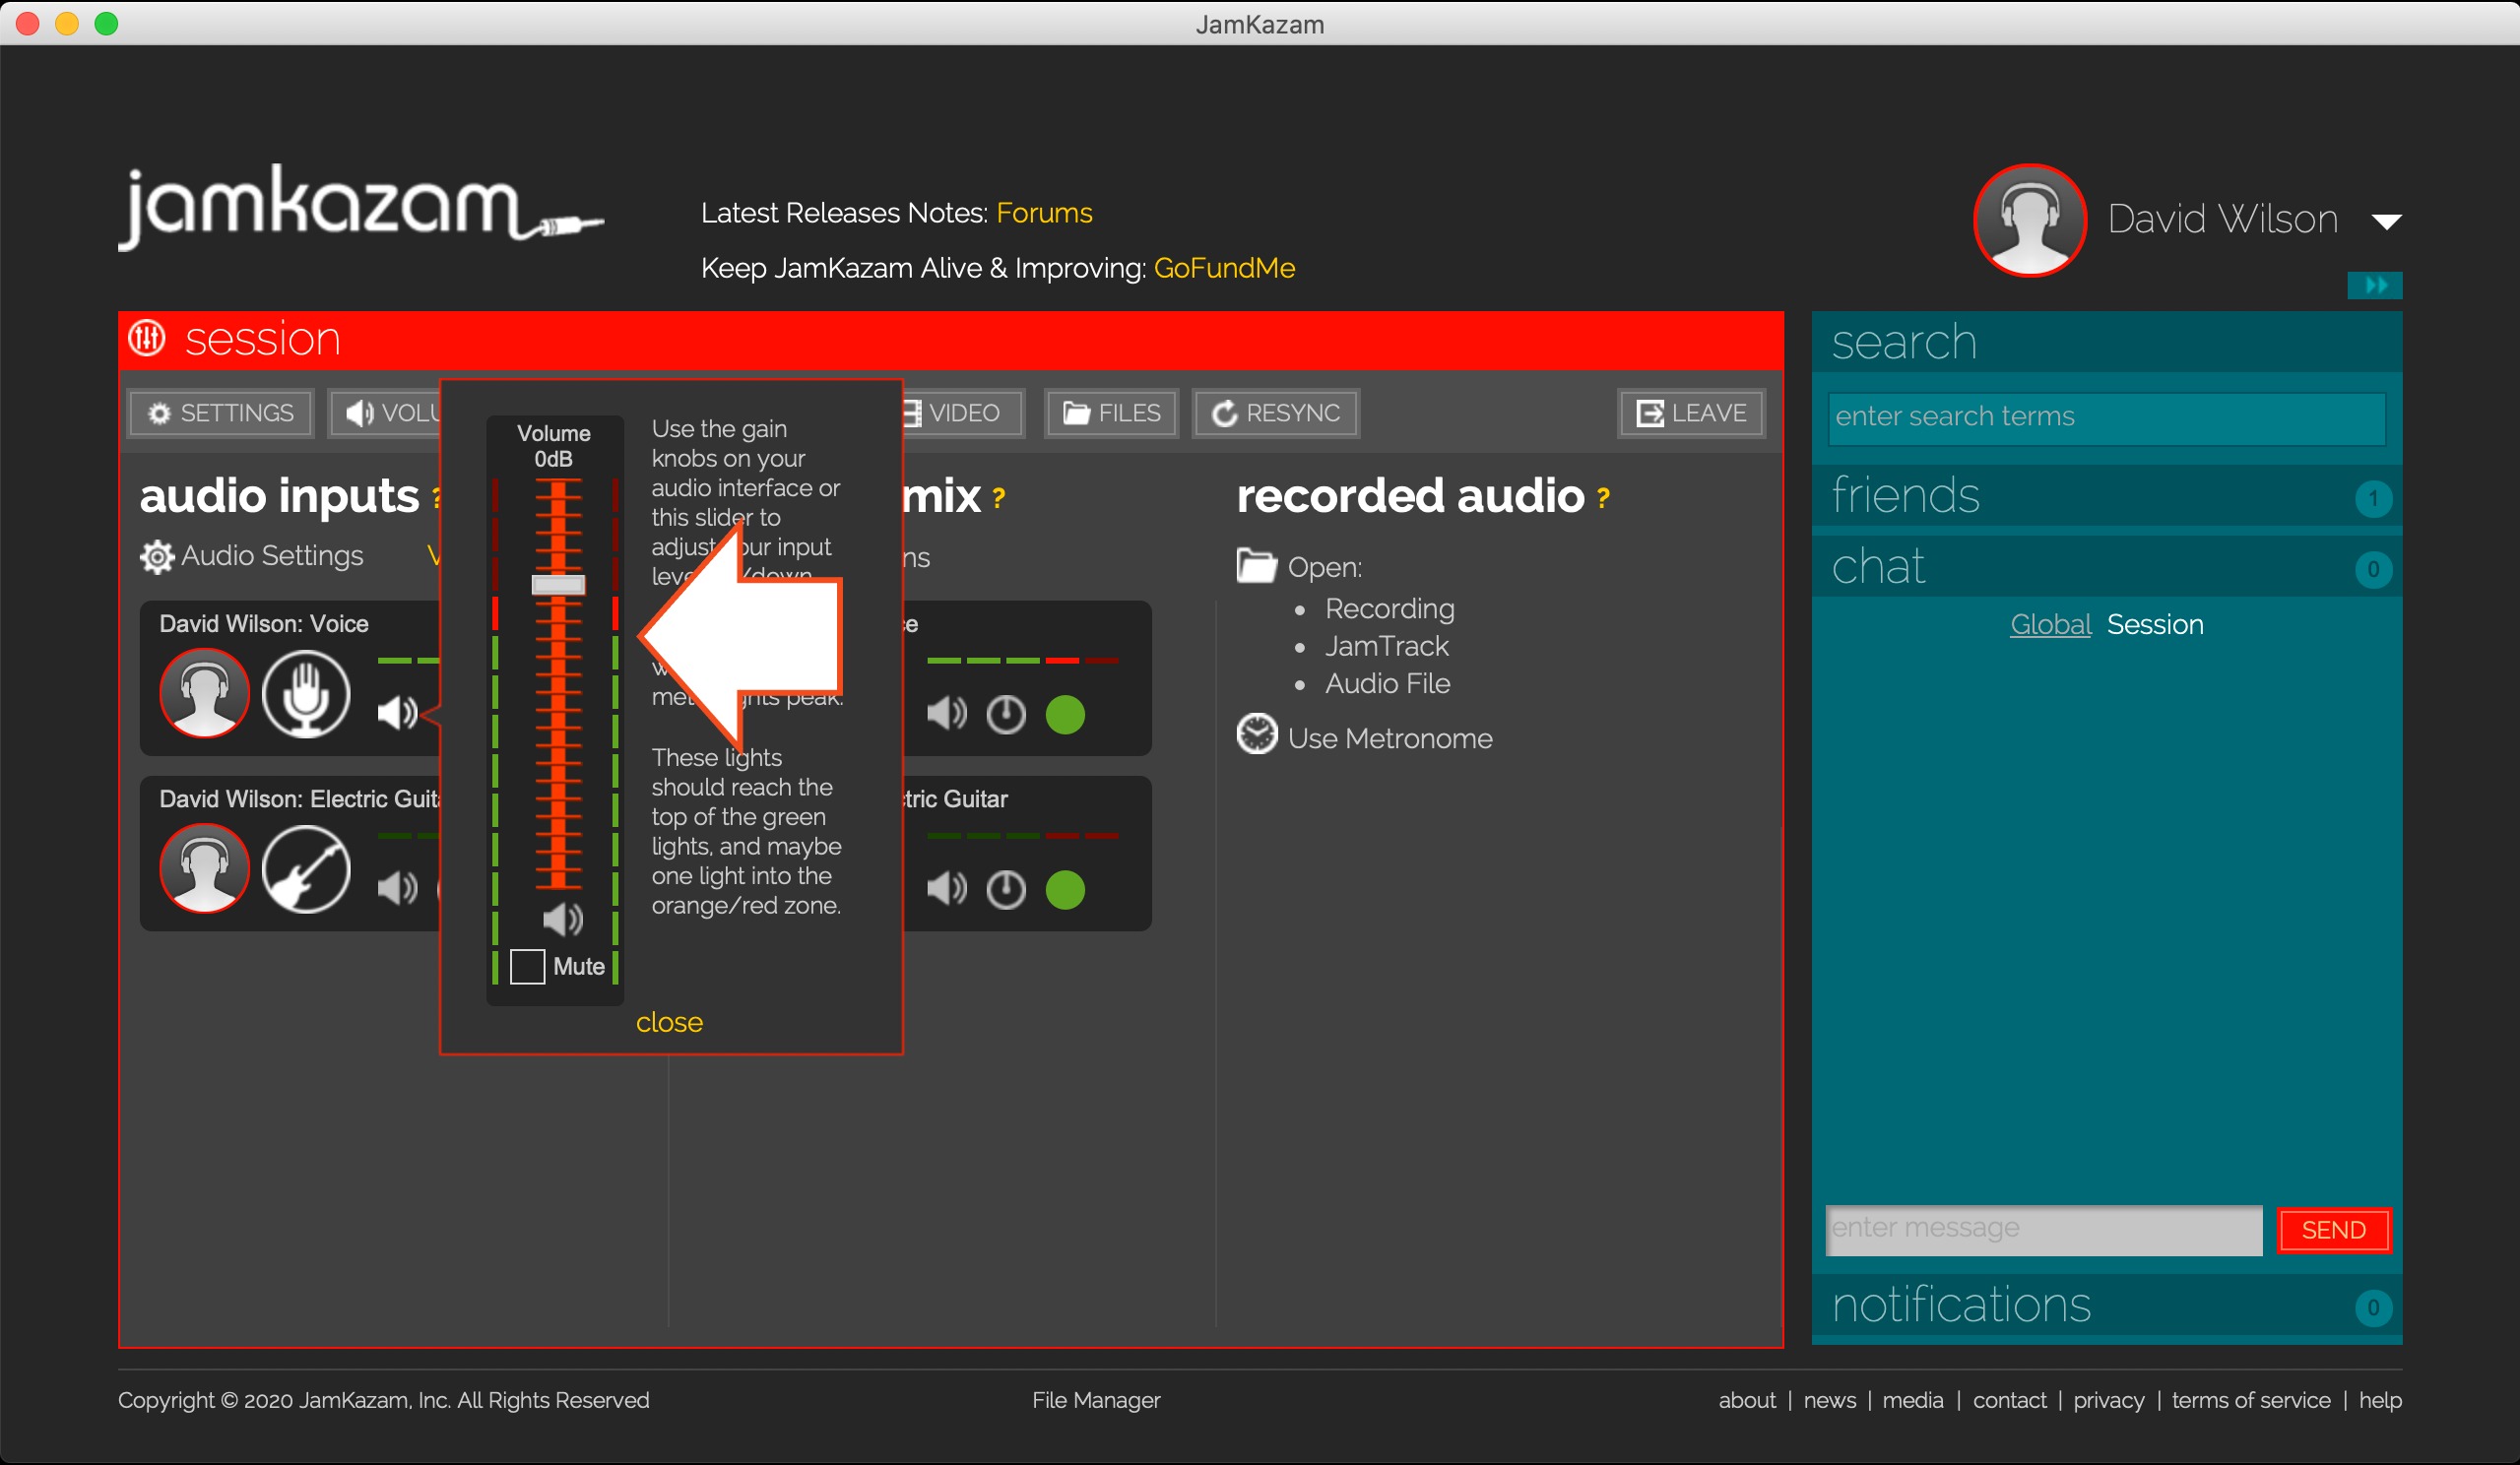Open the privacy footer link
Viewport: 2520px width, 1465px height.
(x=2109, y=1400)
